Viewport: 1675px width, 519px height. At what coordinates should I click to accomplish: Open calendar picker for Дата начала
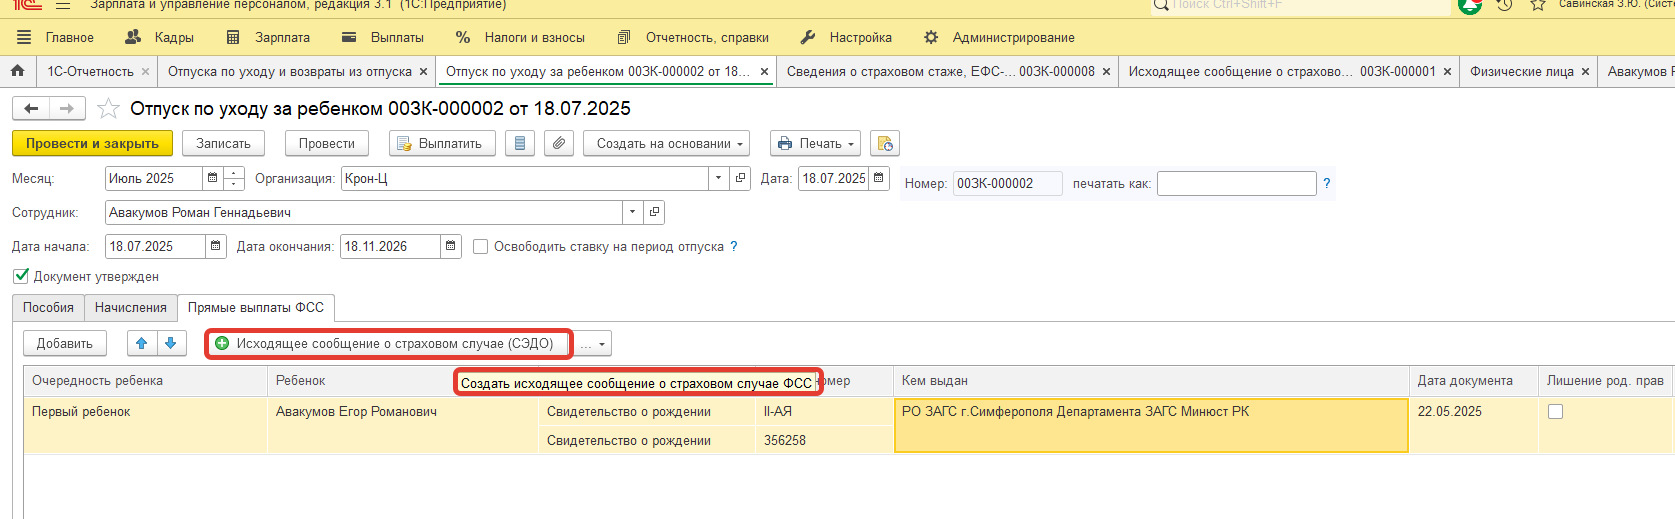tap(215, 247)
